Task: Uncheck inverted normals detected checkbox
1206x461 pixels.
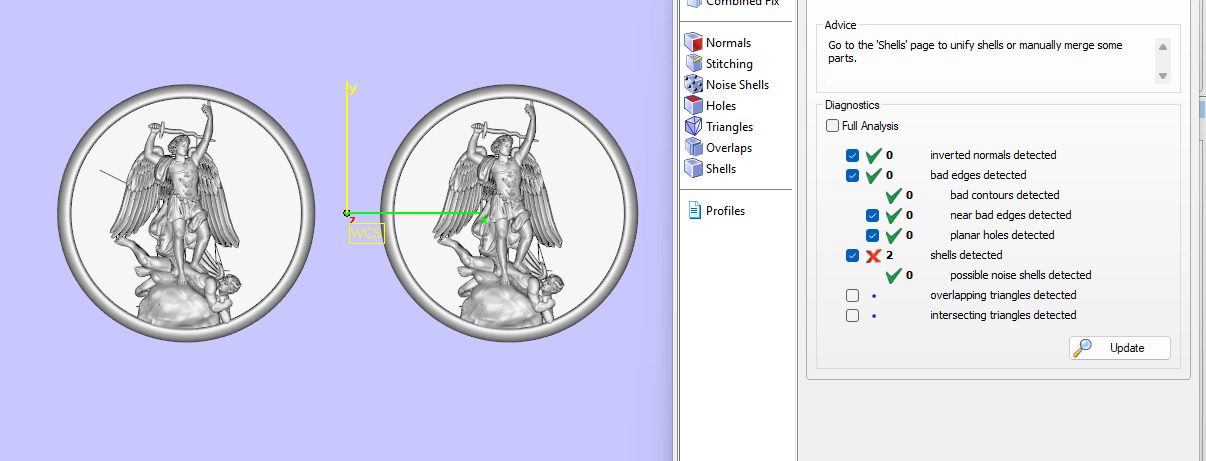Action: click(x=852, y=155)
